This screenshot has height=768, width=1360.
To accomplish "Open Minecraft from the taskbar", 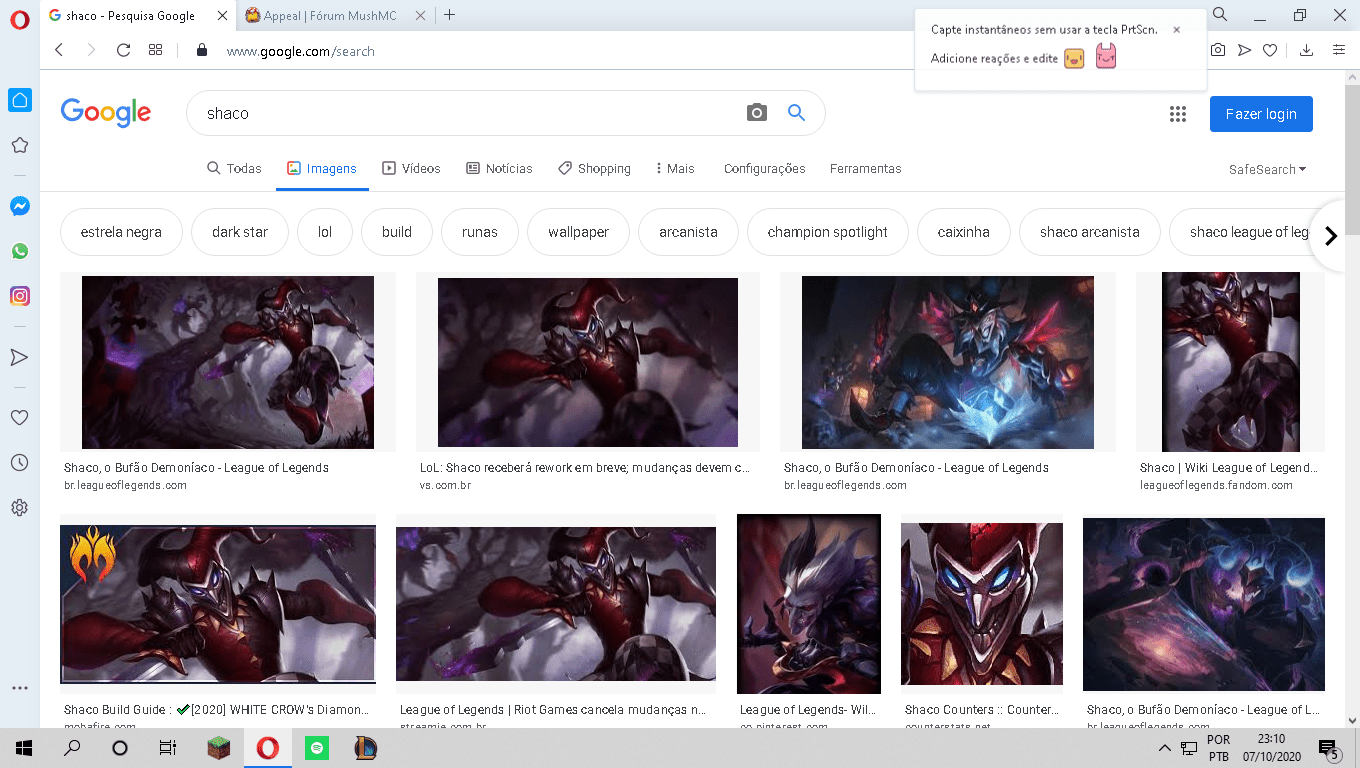I will 218,747.
